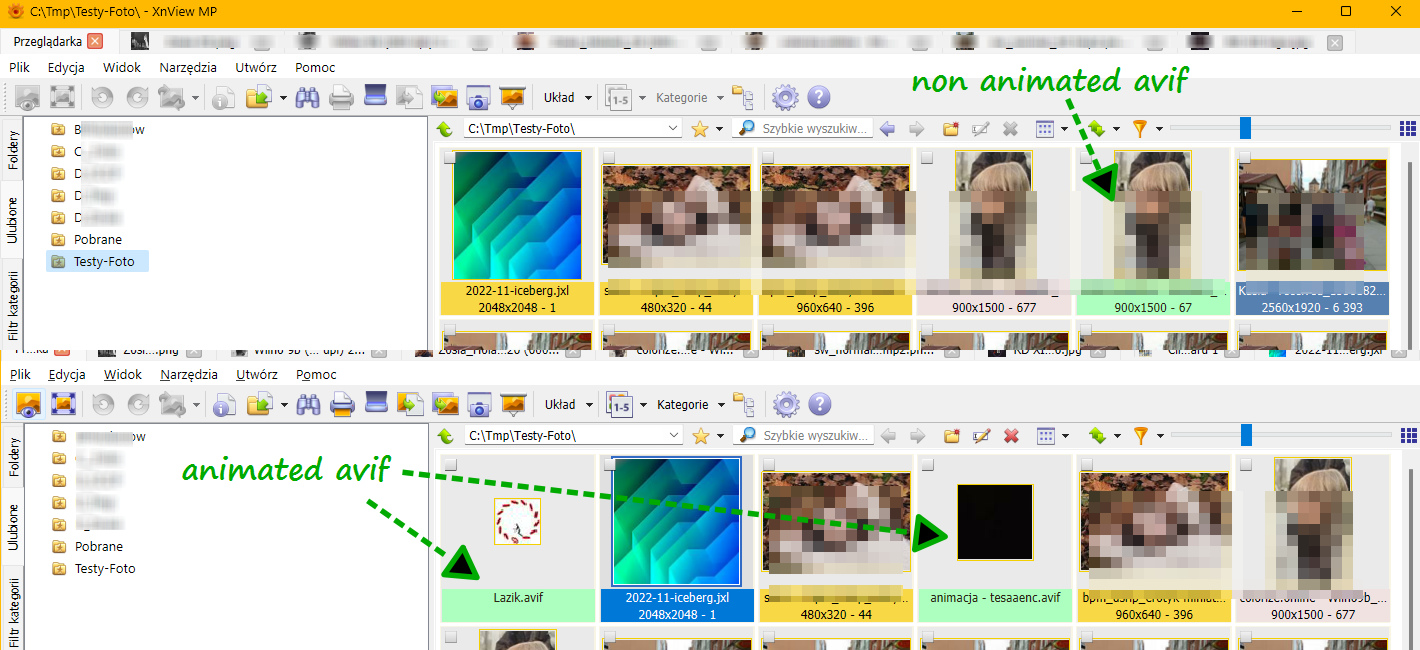Check the box on upper window's iceberg.jxl thumbnail

(450, 158)
